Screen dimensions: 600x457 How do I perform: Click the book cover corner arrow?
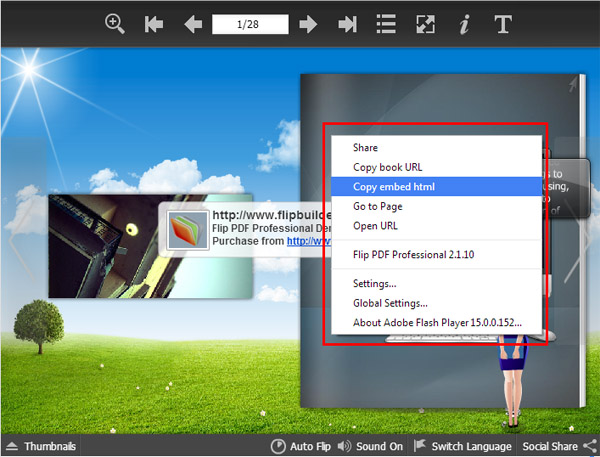[x=572, y=84]
